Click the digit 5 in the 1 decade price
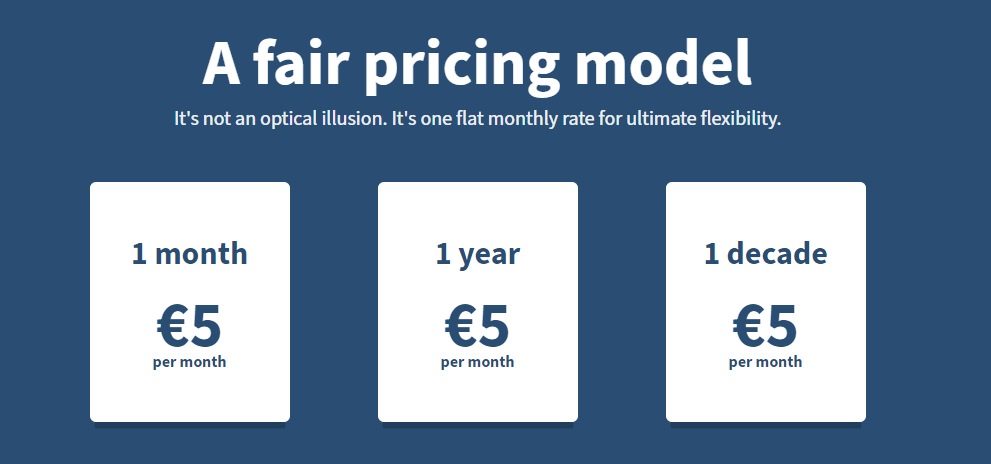This screenshot has height=464, width=991. (782, 324)
